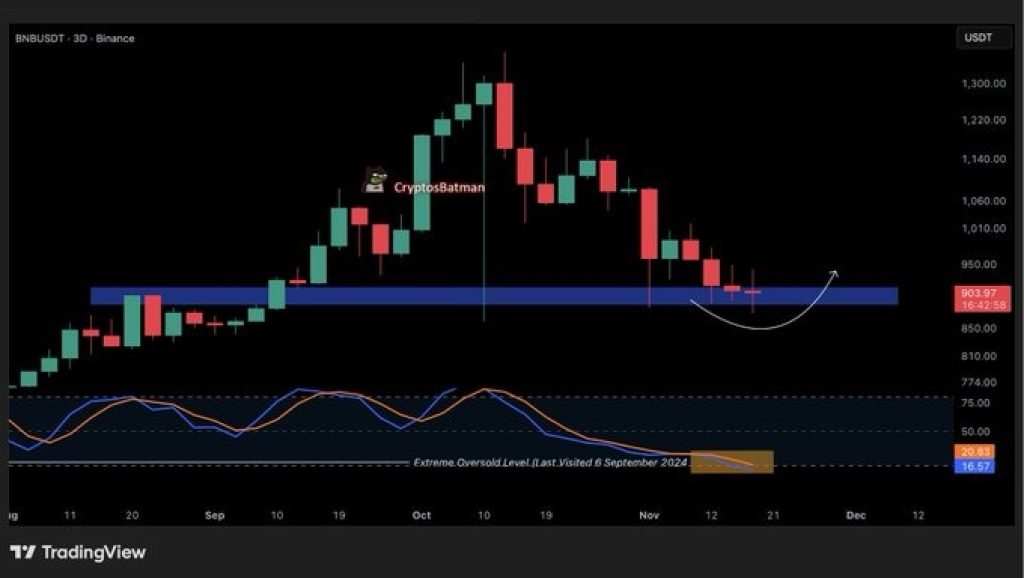Click the white curved arrow tip

pos(835,272)
